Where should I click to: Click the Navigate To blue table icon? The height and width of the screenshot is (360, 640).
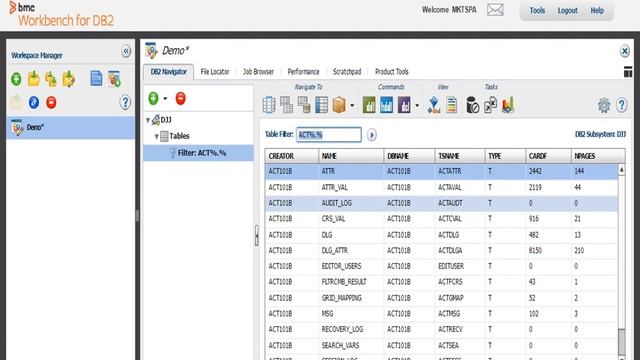point(322,105)
